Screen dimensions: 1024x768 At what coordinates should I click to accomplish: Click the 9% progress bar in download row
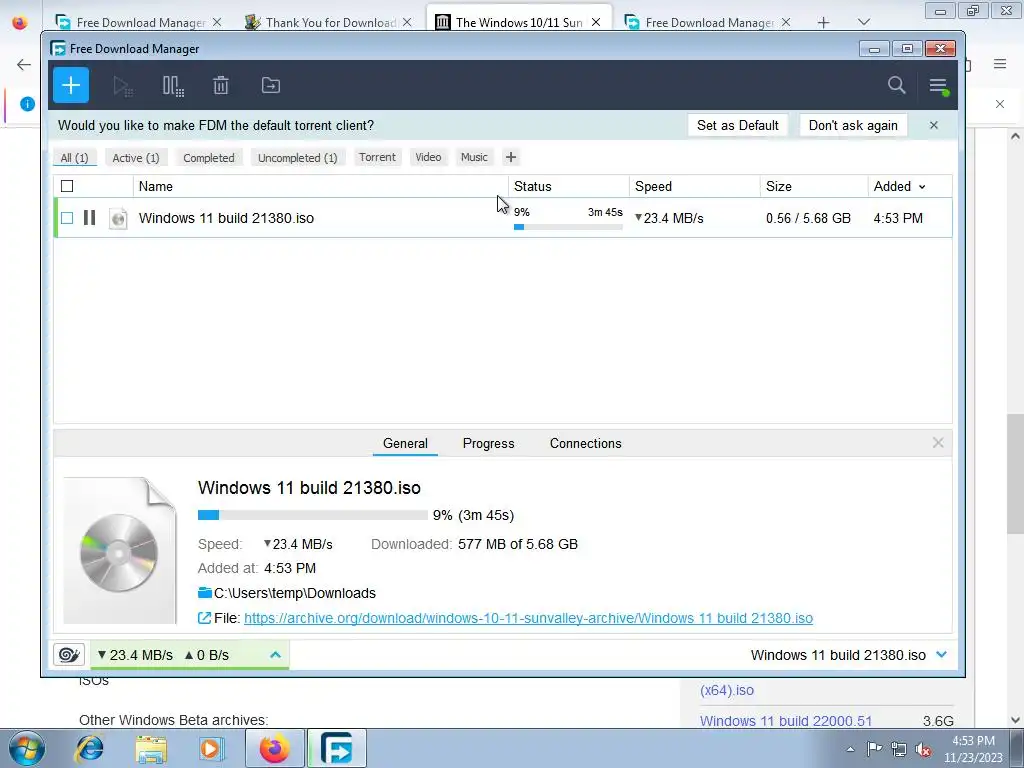pos(568,227)
